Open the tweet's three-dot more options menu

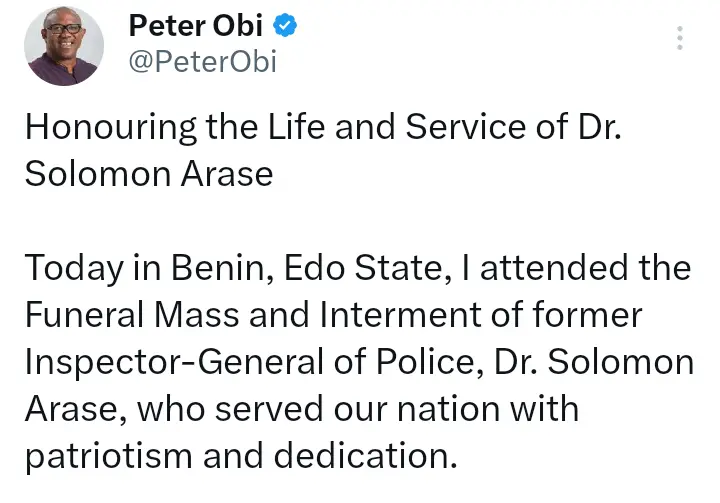click(x=680, y=39)
